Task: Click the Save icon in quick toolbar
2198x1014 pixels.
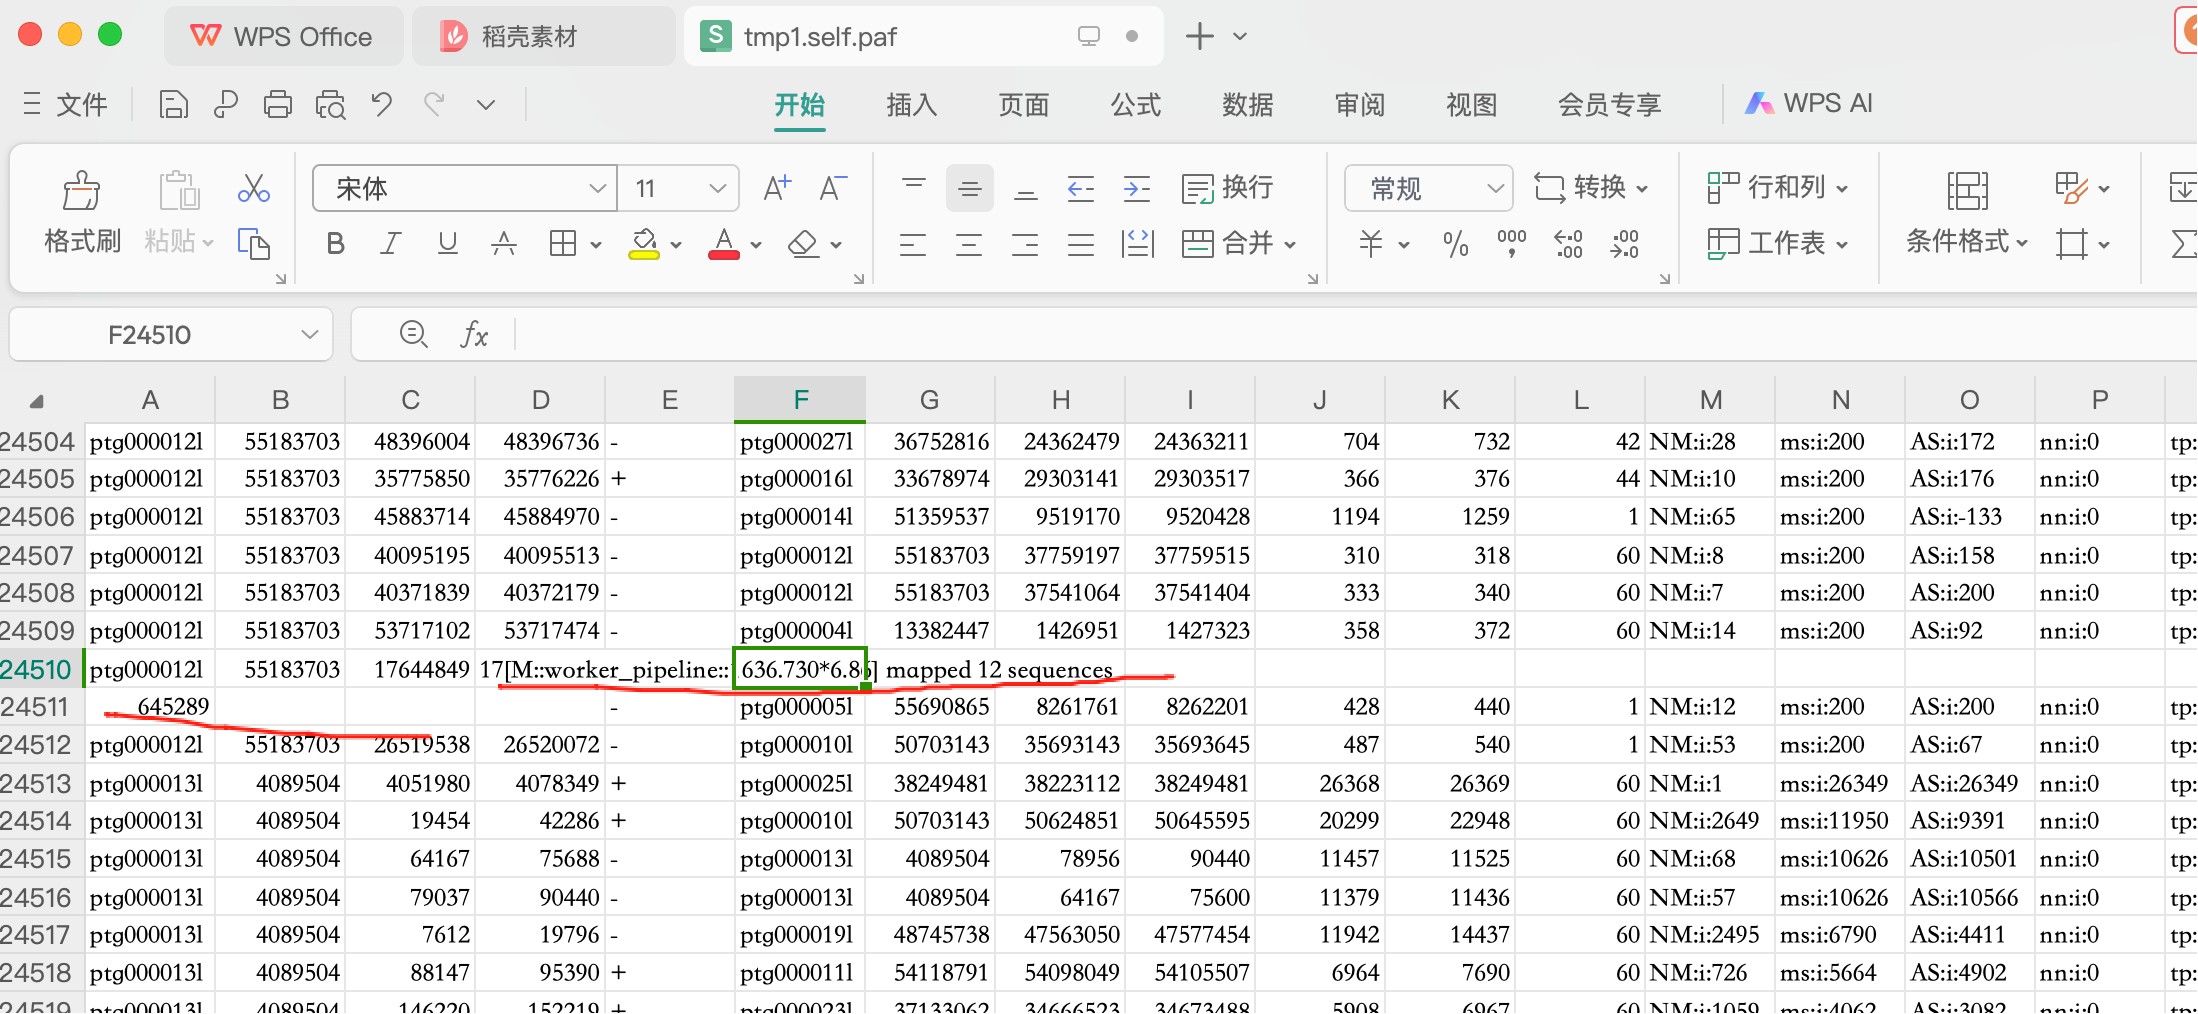Action: (x=173, y=104)
